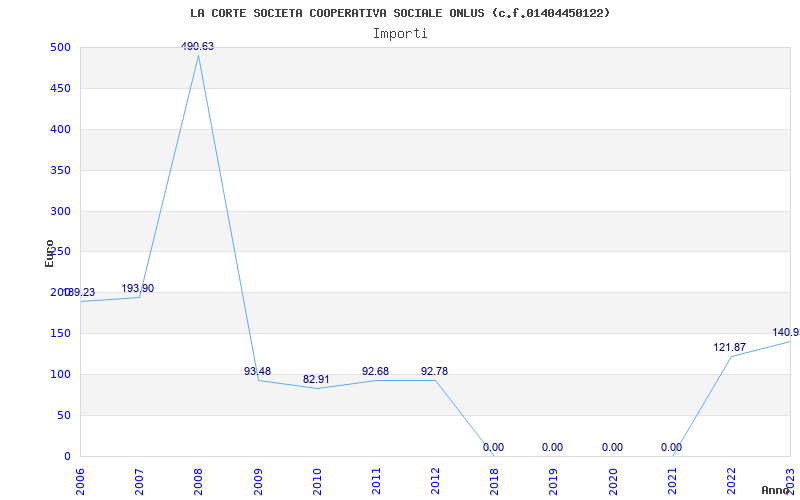Click the 2012 x-axis year label
The image size is (800, 500).
click(435, 481)
